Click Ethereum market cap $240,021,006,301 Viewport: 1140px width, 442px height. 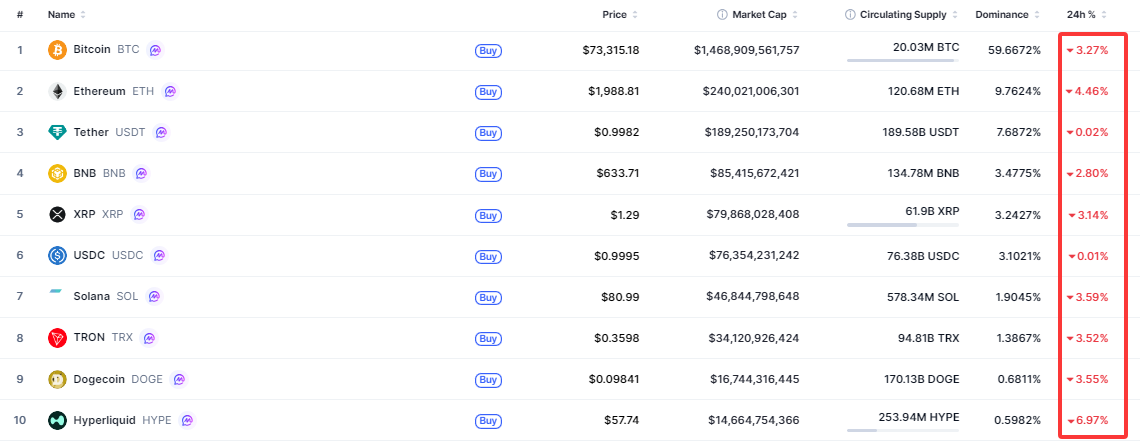751,92
